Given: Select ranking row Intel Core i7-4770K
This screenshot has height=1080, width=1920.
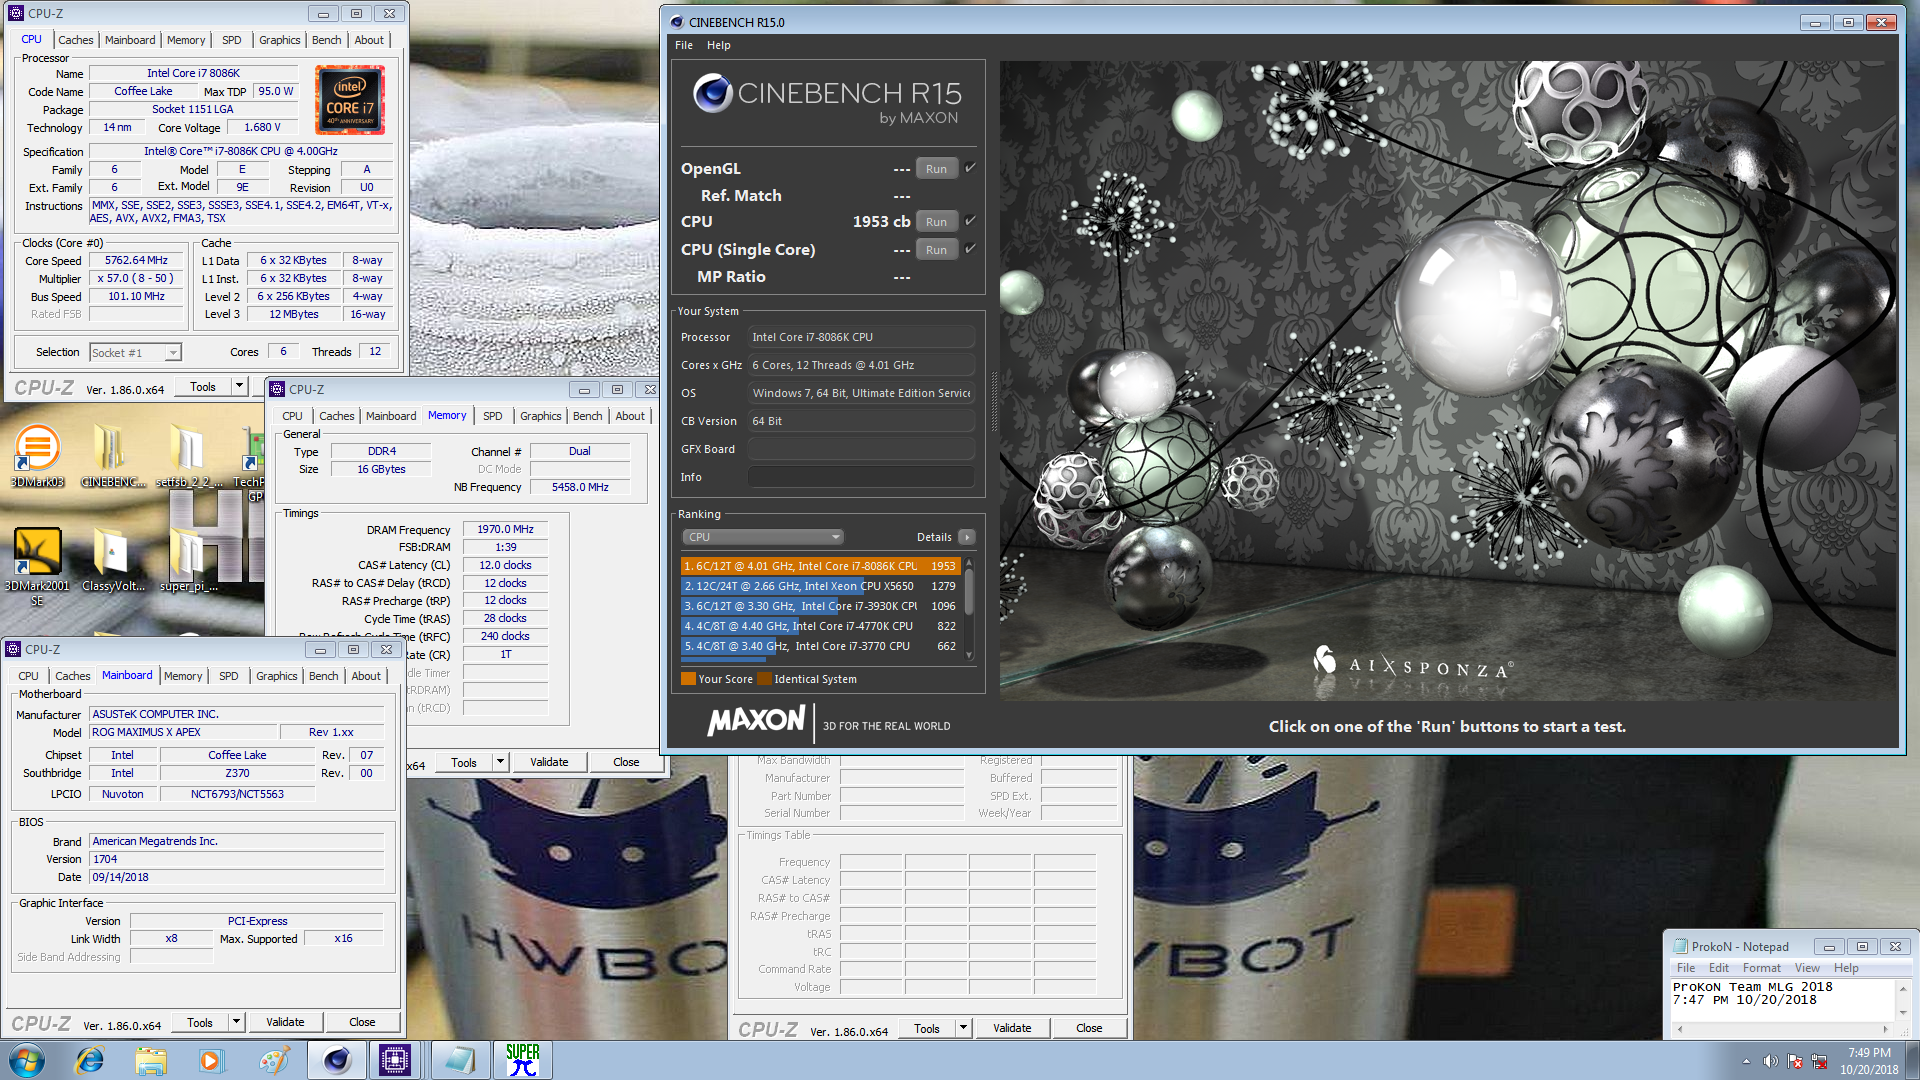Looking at the screenshot, I should tap(820, 626).
